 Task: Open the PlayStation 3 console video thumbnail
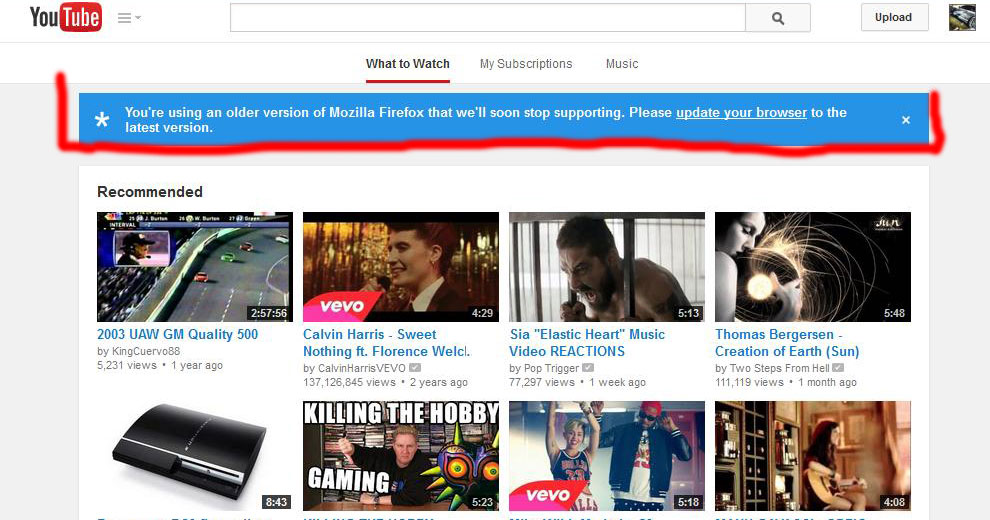[x=194, y=456]
